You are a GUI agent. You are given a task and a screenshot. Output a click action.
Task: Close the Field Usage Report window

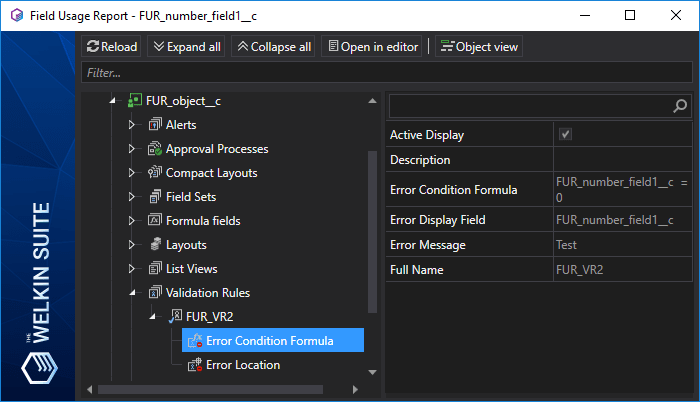[676, 15]
